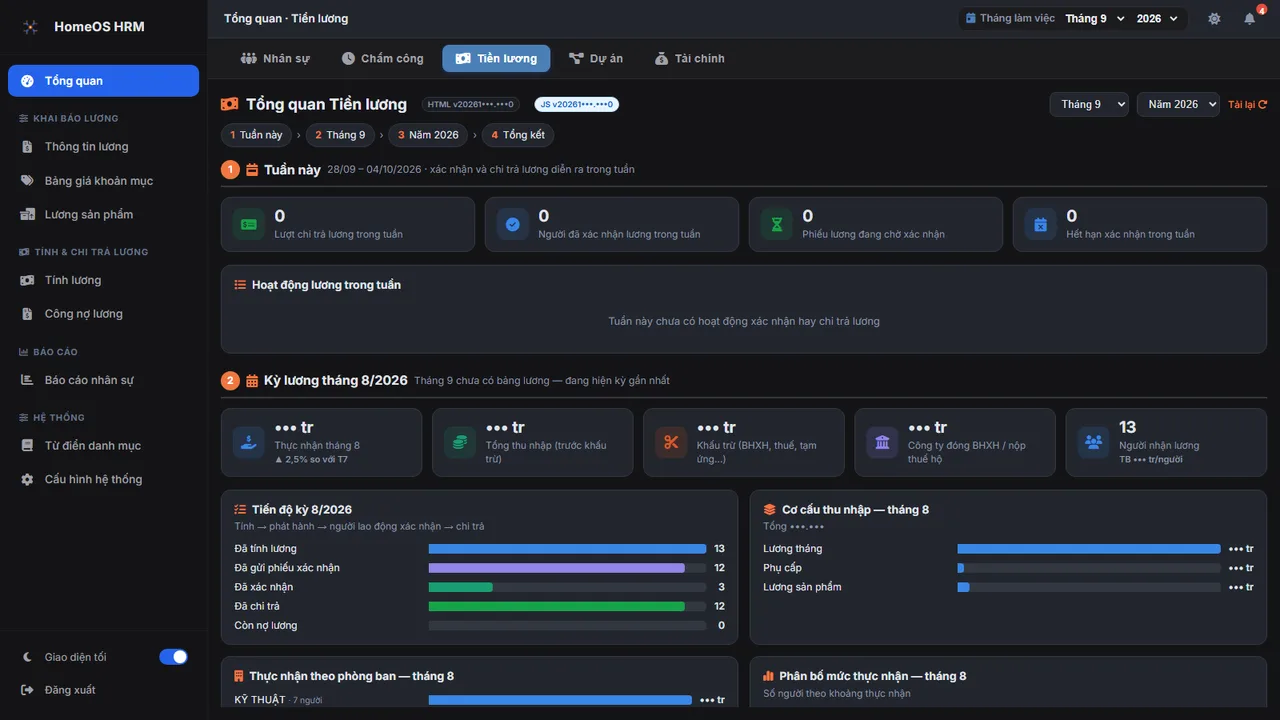Image resolution: width=1280 pixels, height=720 pixels.
Task: Click the Báo cáo nhân sự chart icon
Action: point(27,380)
